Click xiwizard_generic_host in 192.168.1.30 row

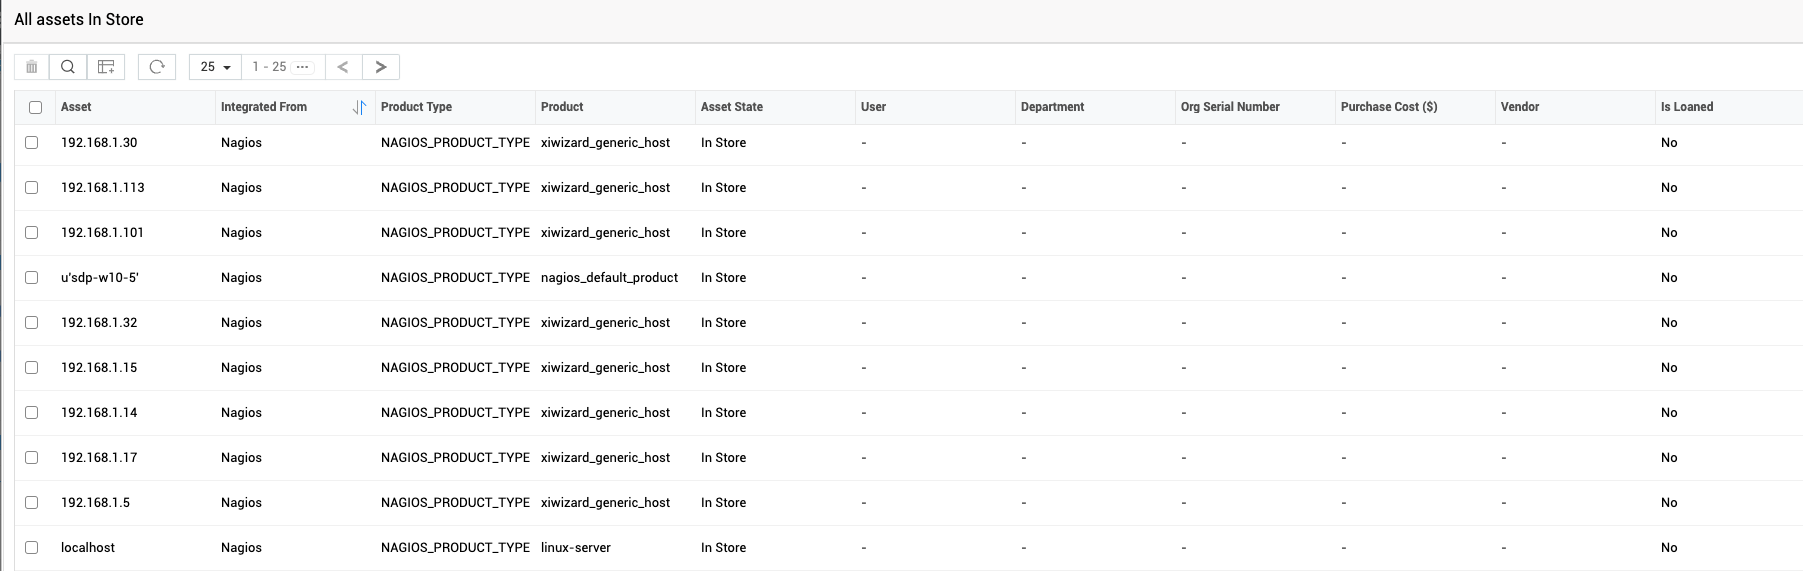[x=605, y=143]
